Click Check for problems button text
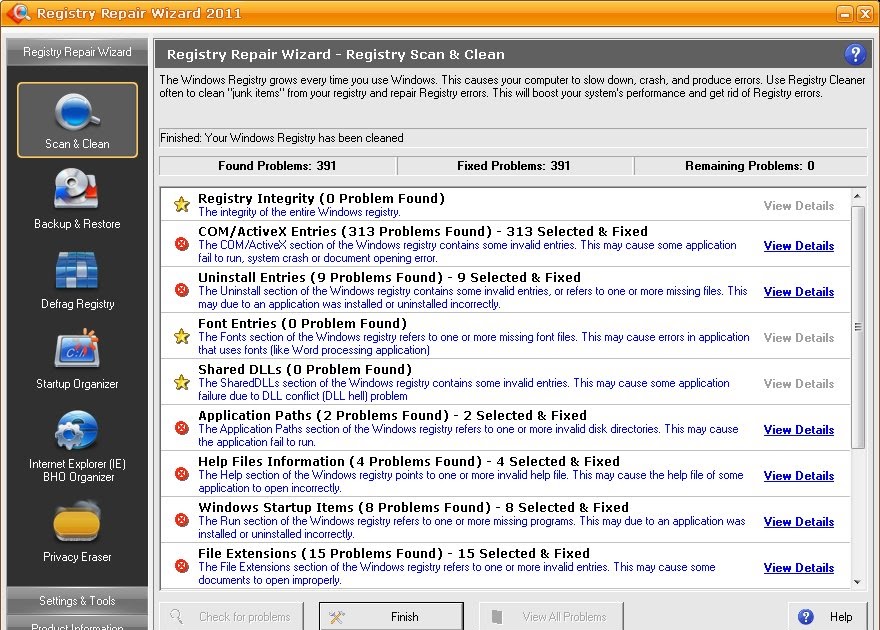This screenshot has height=630, width=880. (245, 617)
